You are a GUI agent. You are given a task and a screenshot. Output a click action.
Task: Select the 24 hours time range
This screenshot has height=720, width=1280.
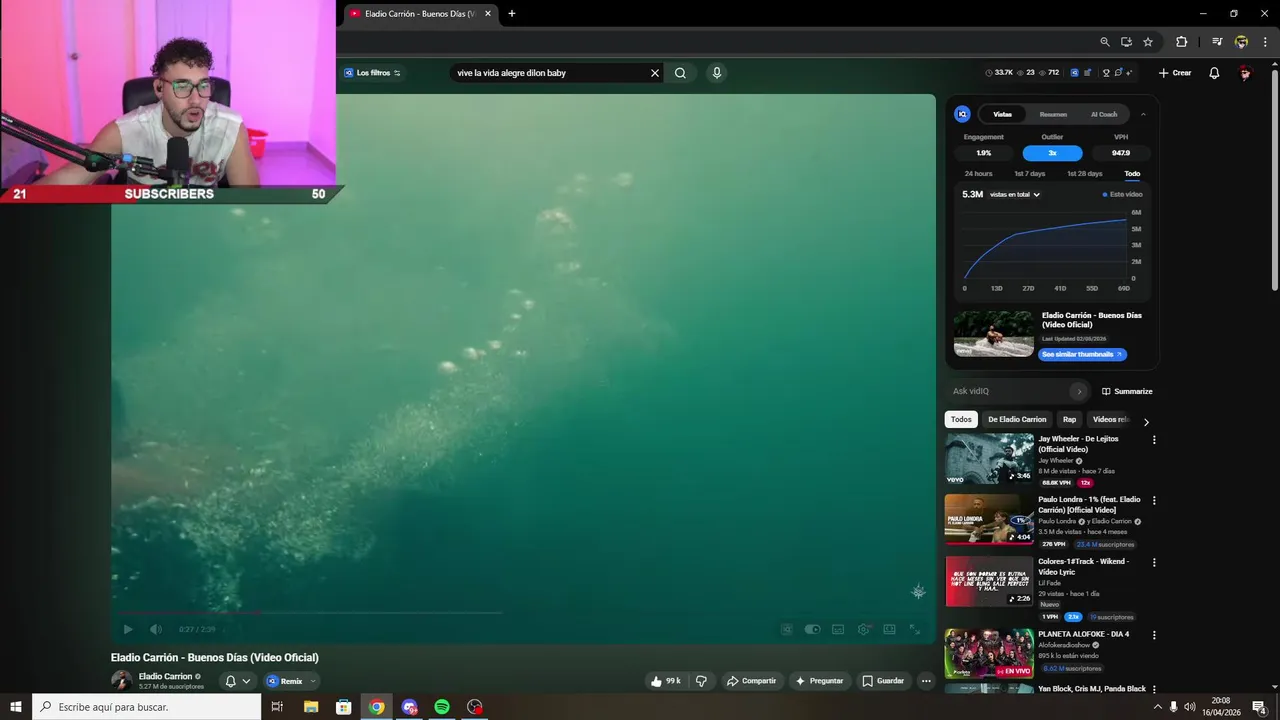point(978,174)
